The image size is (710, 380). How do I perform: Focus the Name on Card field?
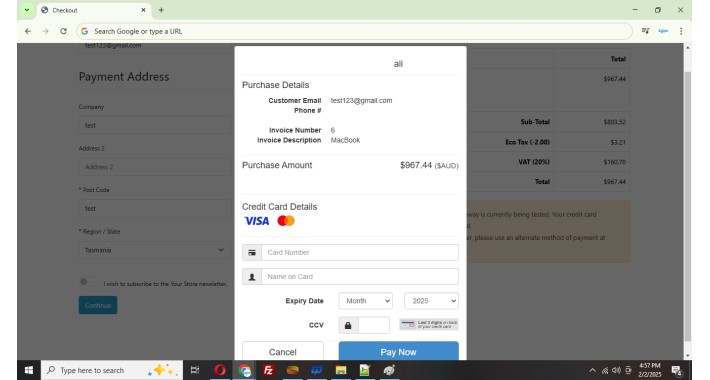[x=360, y=276]
